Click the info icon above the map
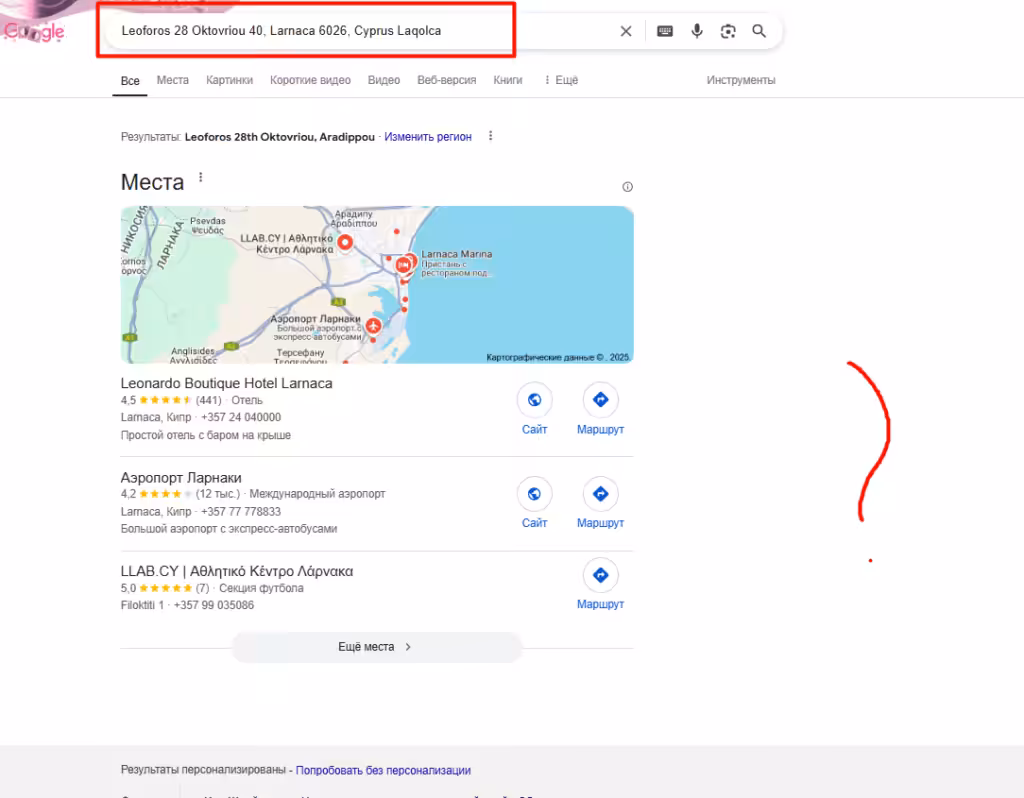The width and height of the screenshot is (1024, 798). point(627,187)
